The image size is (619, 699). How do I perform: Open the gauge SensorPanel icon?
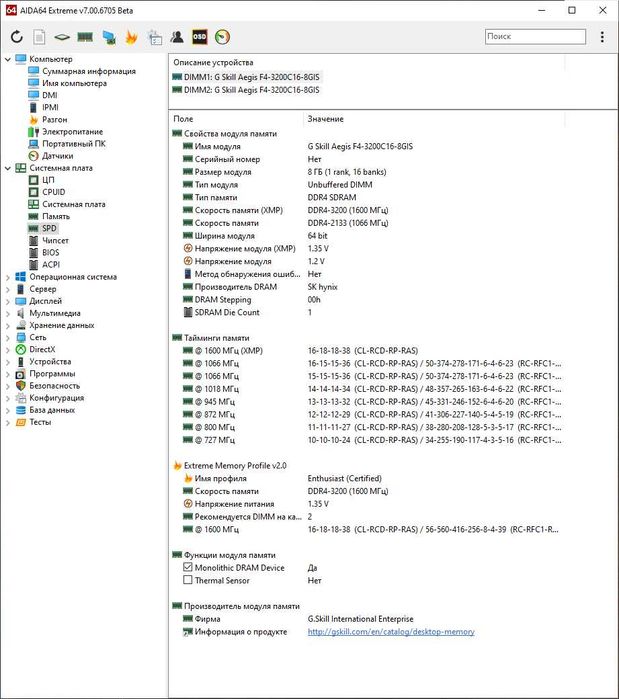pyautogui.click(x=222, y=37)
